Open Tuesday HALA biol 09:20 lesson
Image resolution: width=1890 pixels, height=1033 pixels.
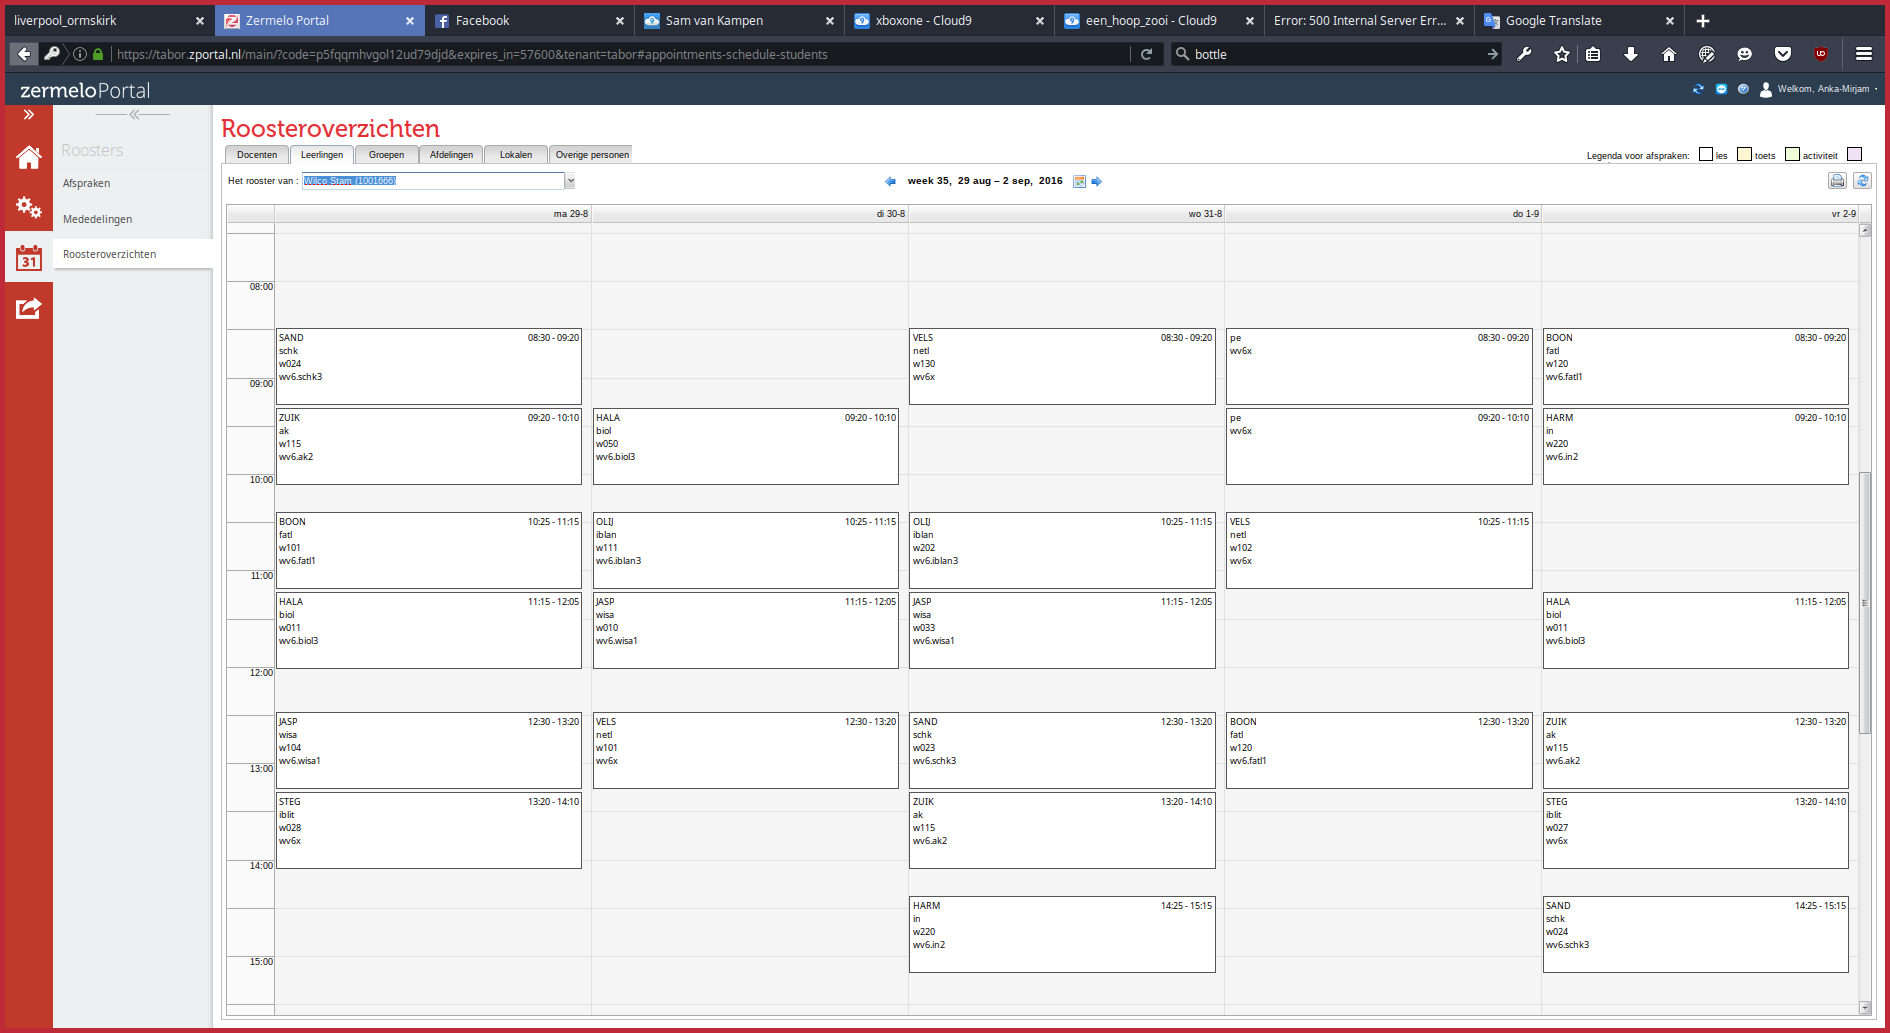(x=745, y=447)
